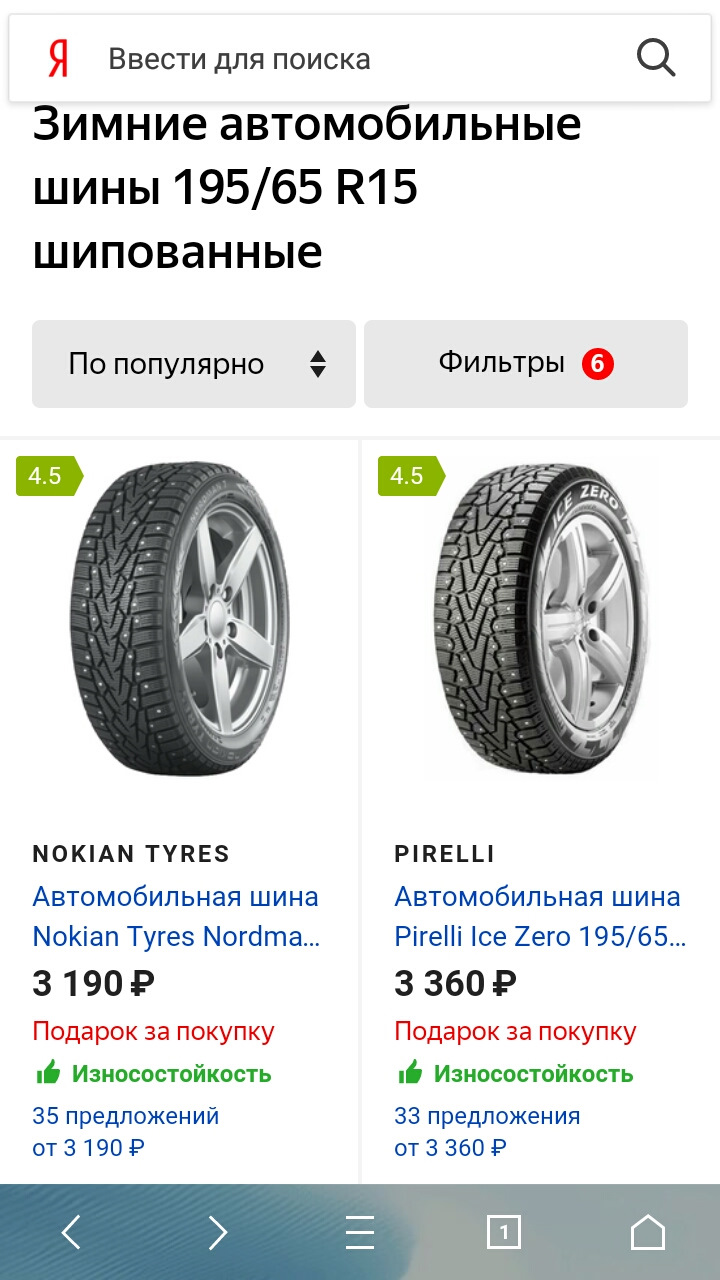Open "33 предложения" offers link
The image size is (720, 1280).
(x=487, y=1115)
